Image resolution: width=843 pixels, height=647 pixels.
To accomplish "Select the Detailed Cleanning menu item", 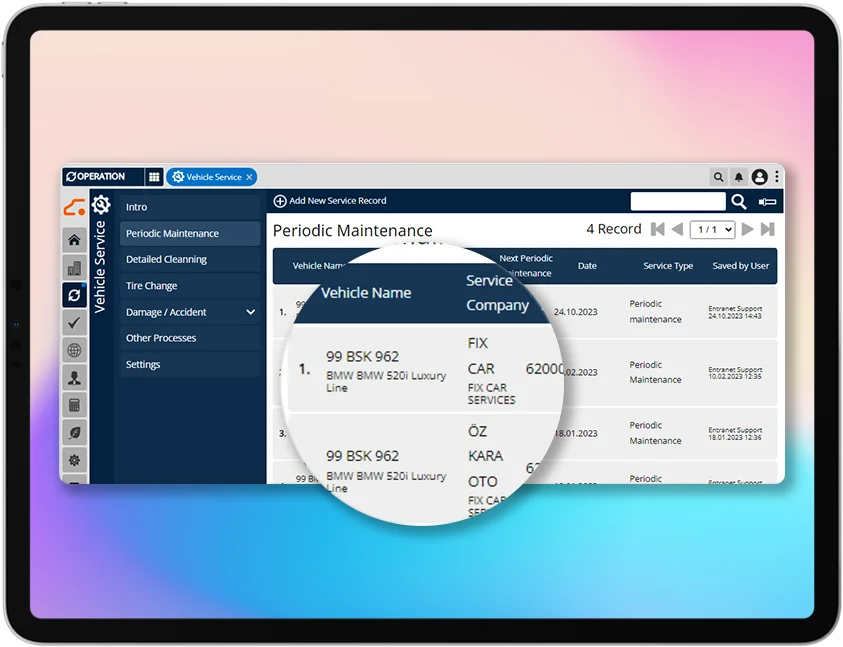I will (x=166, y=259).
